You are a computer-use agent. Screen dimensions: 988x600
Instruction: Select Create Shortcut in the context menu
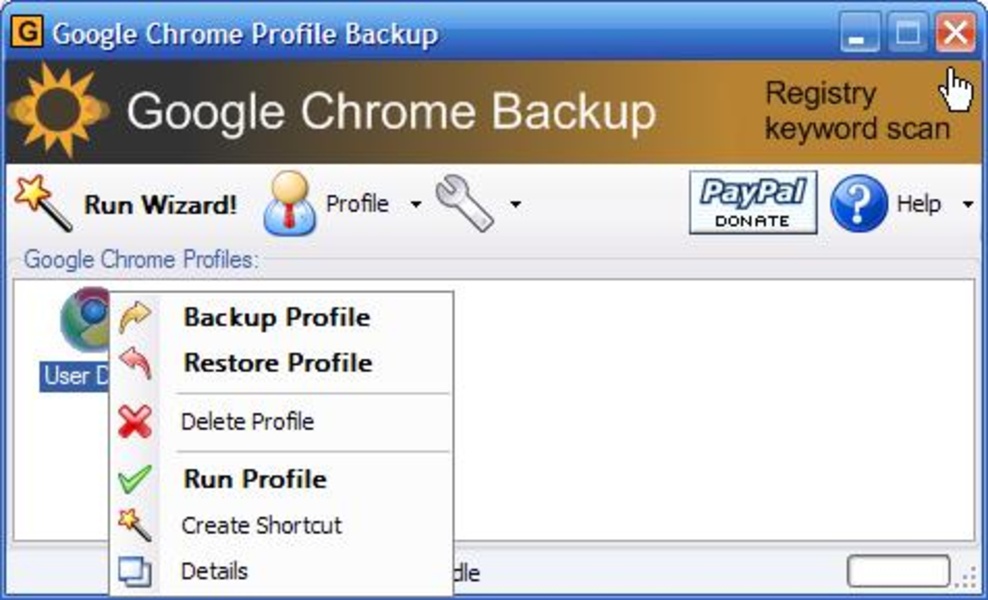(x=261, y=525)
